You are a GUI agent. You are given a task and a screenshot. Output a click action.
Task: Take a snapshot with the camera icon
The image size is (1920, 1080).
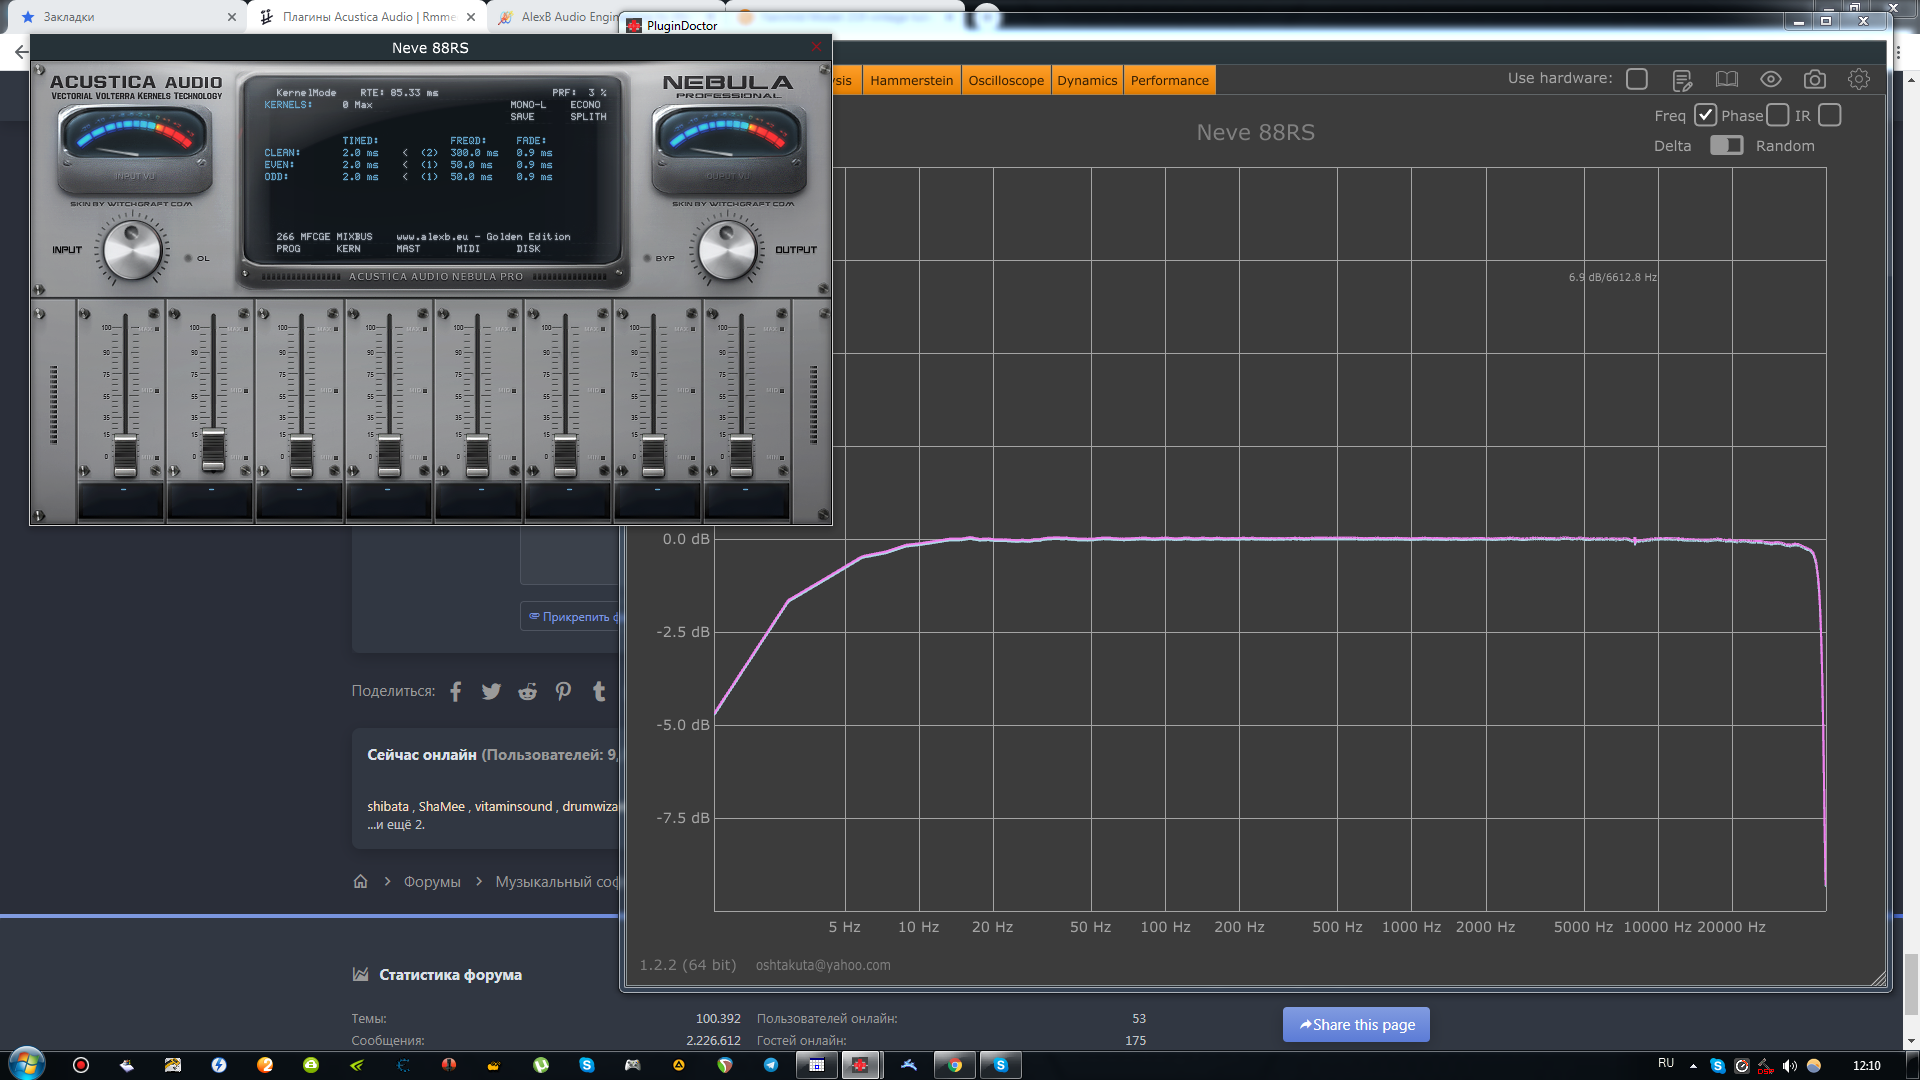tap(1815, 80)
